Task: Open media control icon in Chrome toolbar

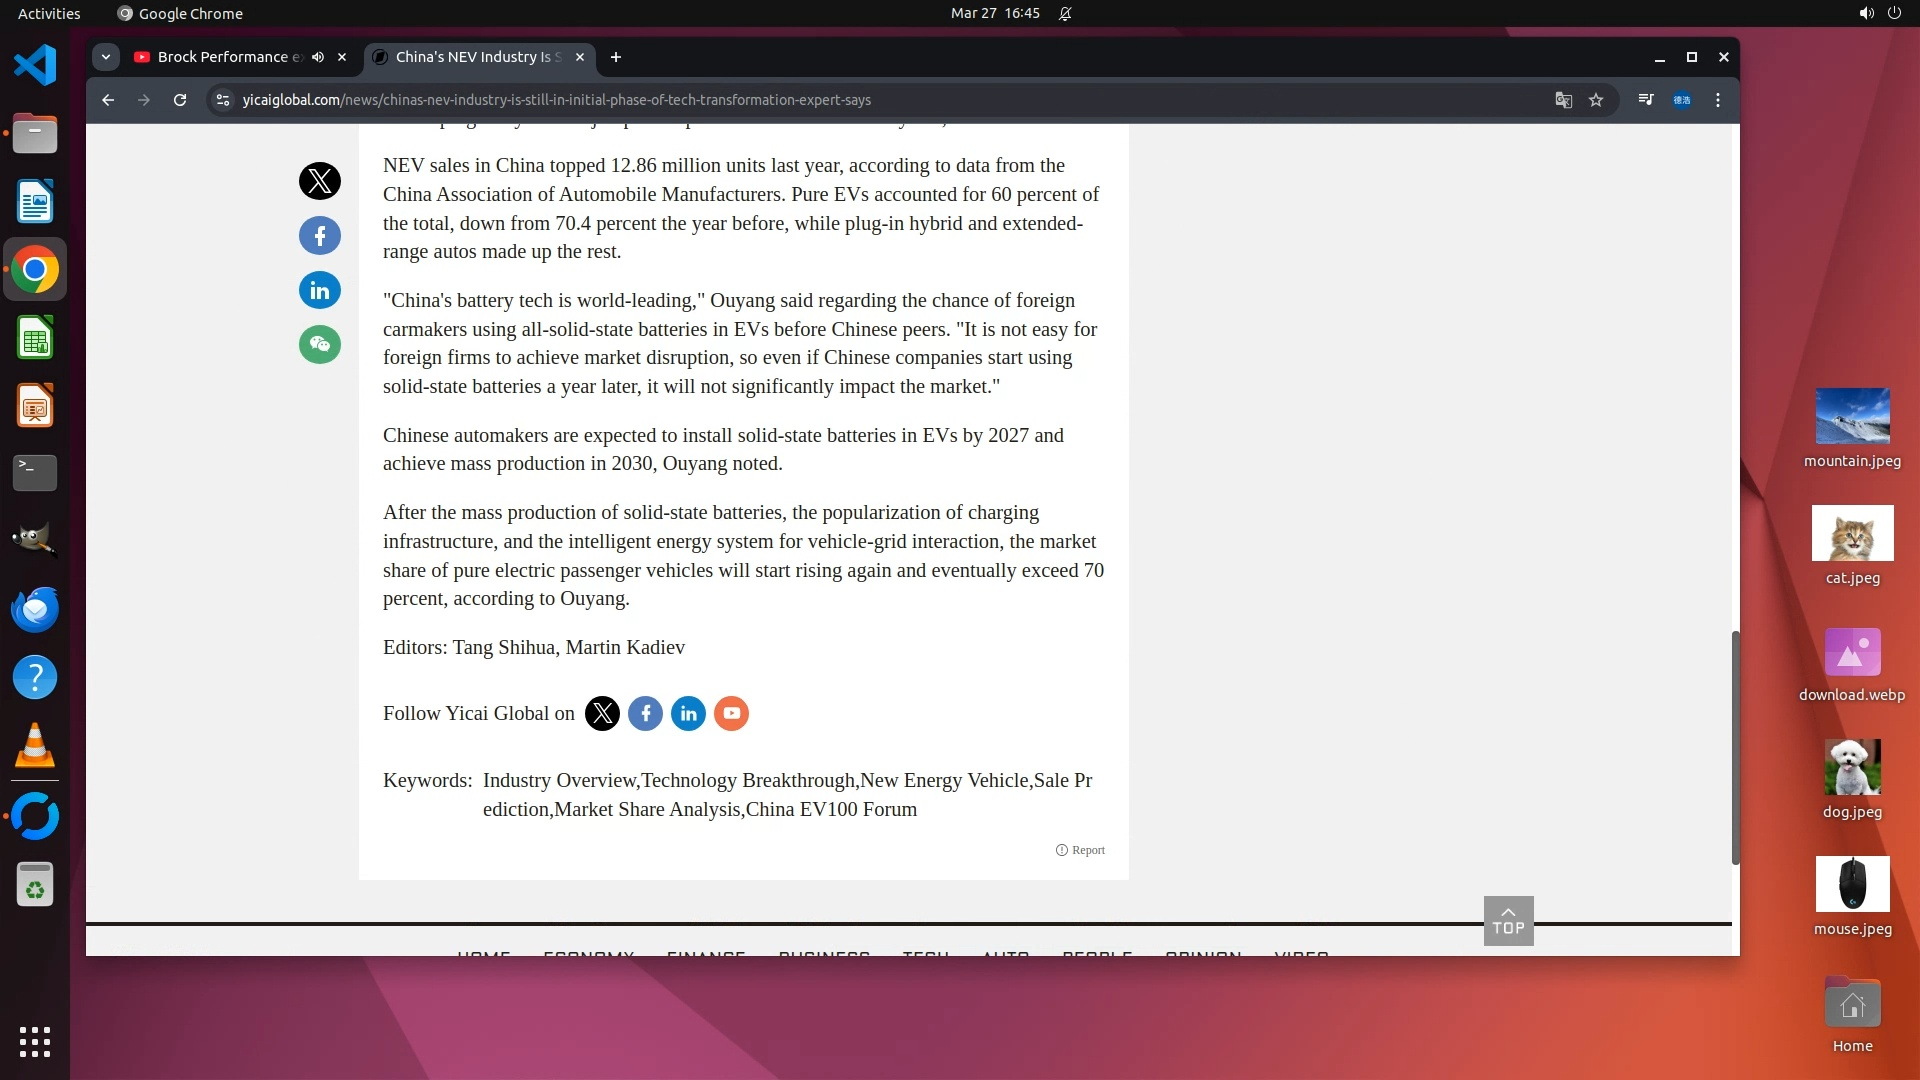Action: point(1646,100)
